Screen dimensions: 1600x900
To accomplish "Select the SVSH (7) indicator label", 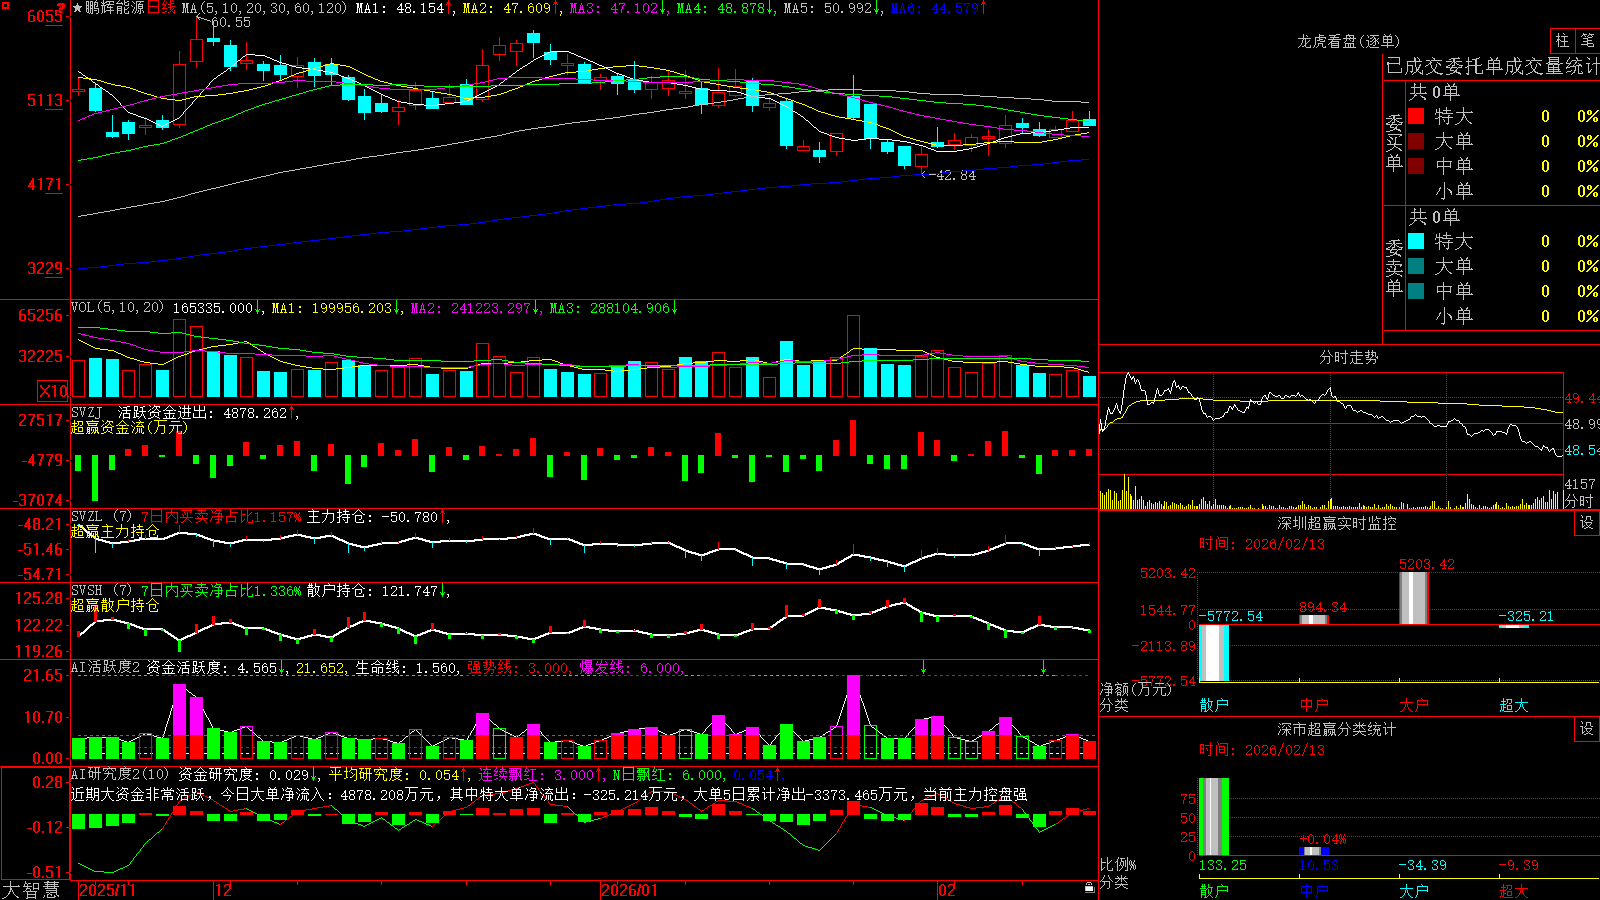I will pyautogui.click(x=101, y=591).
